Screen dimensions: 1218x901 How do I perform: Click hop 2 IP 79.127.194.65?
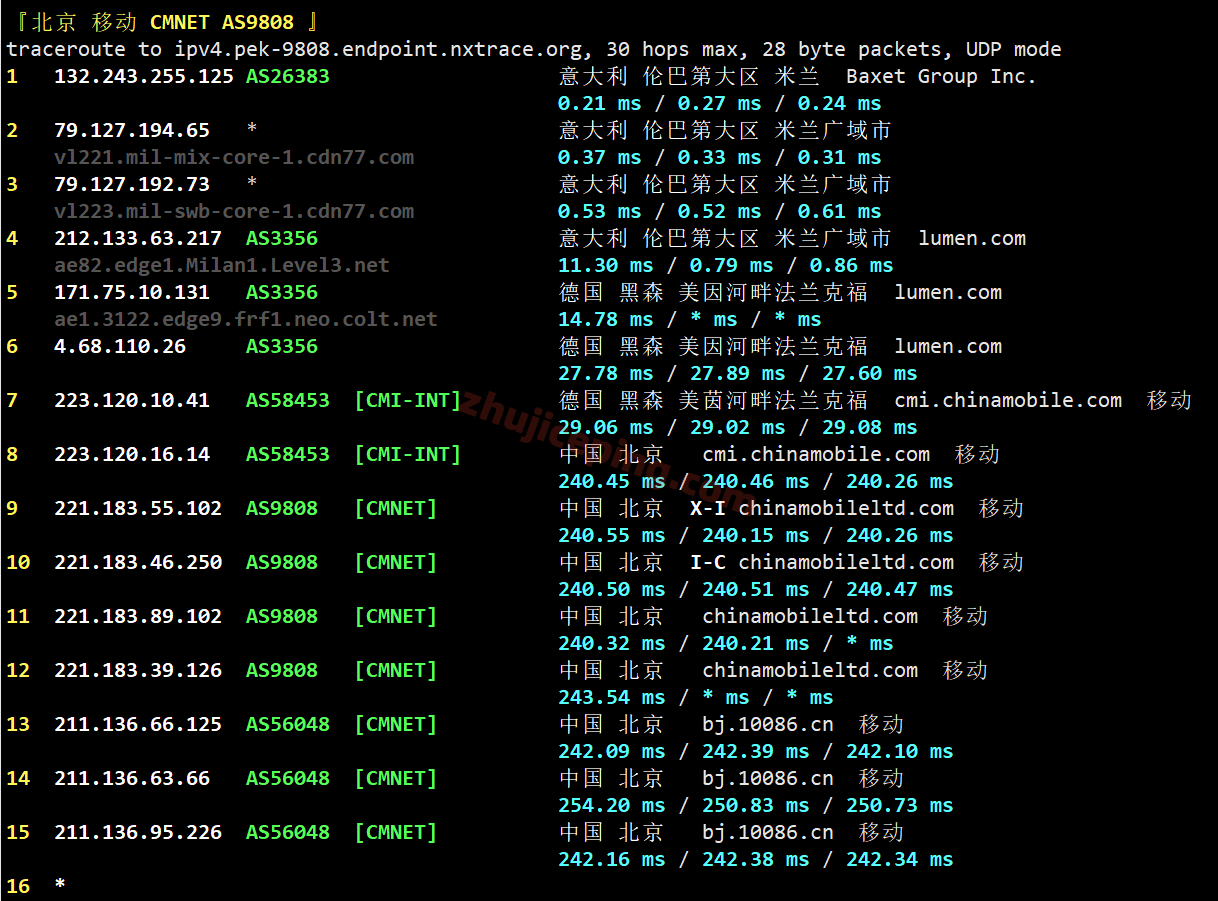[x=132, y=130]
